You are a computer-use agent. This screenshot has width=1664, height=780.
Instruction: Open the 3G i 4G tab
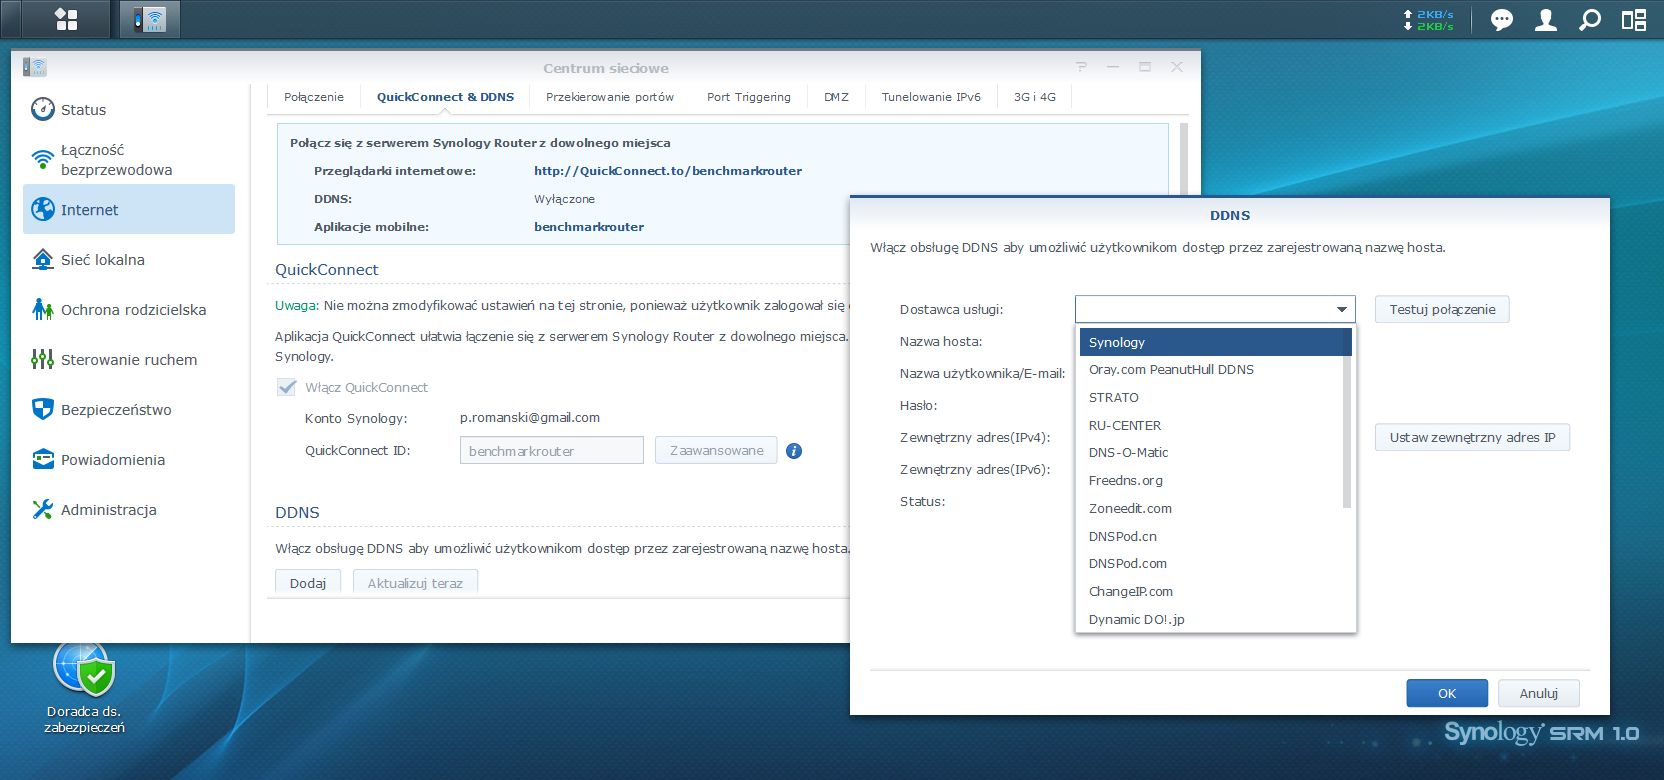tap(1034, 97)
